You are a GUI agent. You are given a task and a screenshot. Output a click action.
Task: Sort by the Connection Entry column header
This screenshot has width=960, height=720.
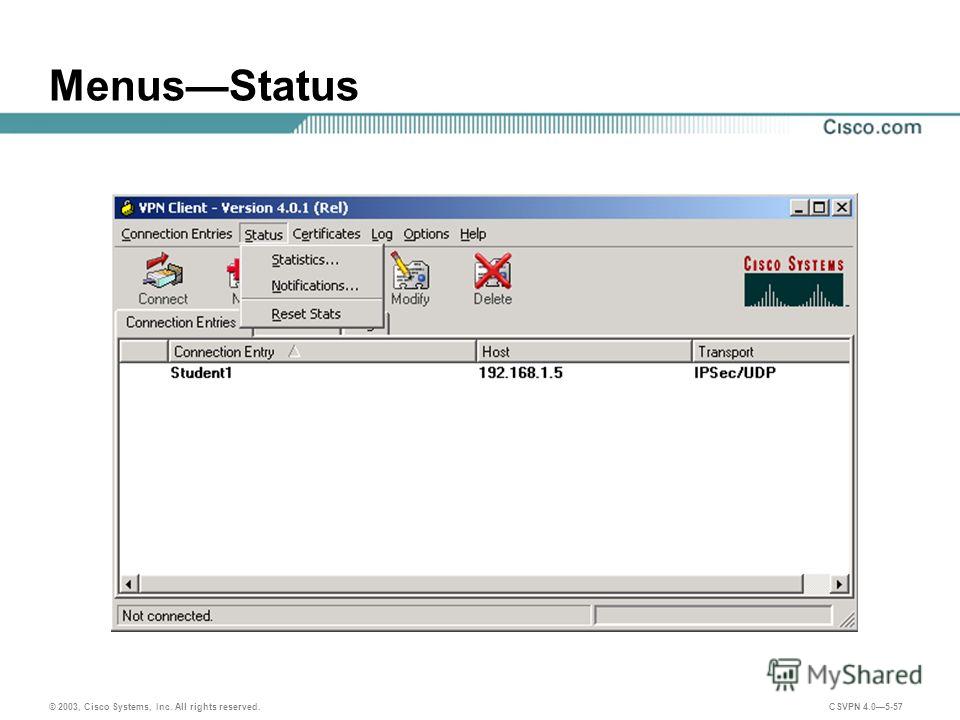click(x=321, y=352)
